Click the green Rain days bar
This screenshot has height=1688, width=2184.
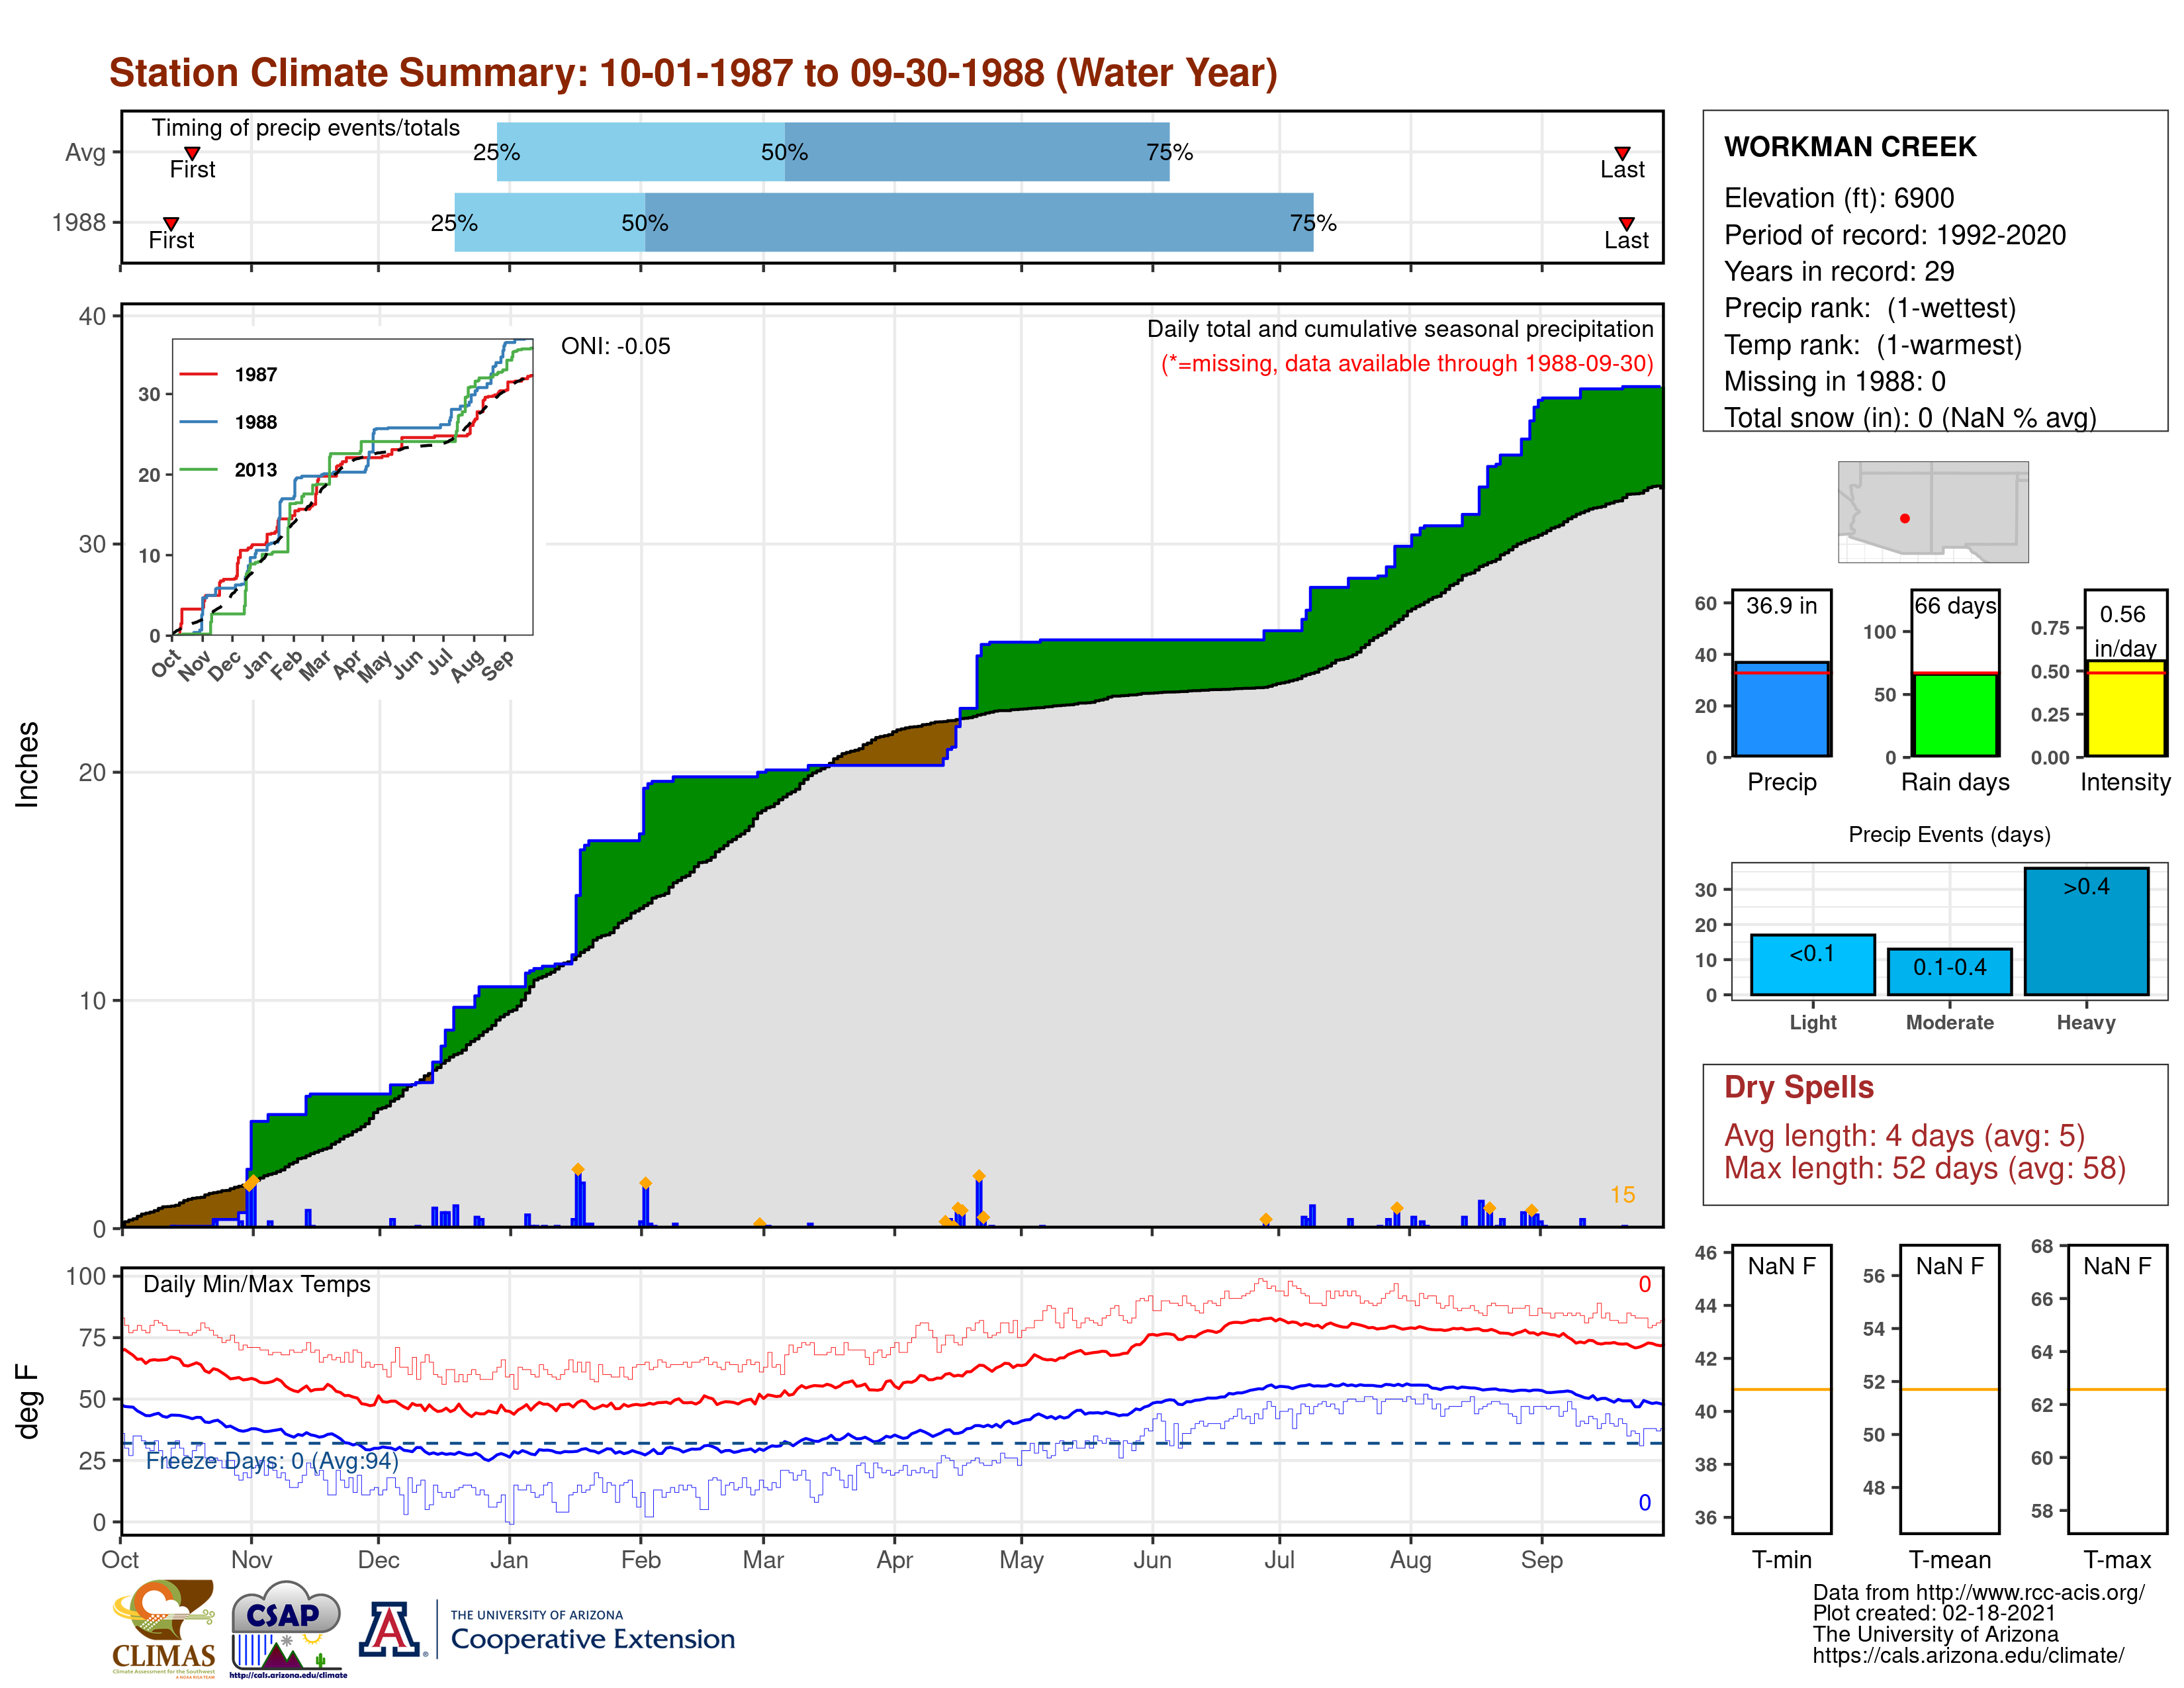[1955, 715]
